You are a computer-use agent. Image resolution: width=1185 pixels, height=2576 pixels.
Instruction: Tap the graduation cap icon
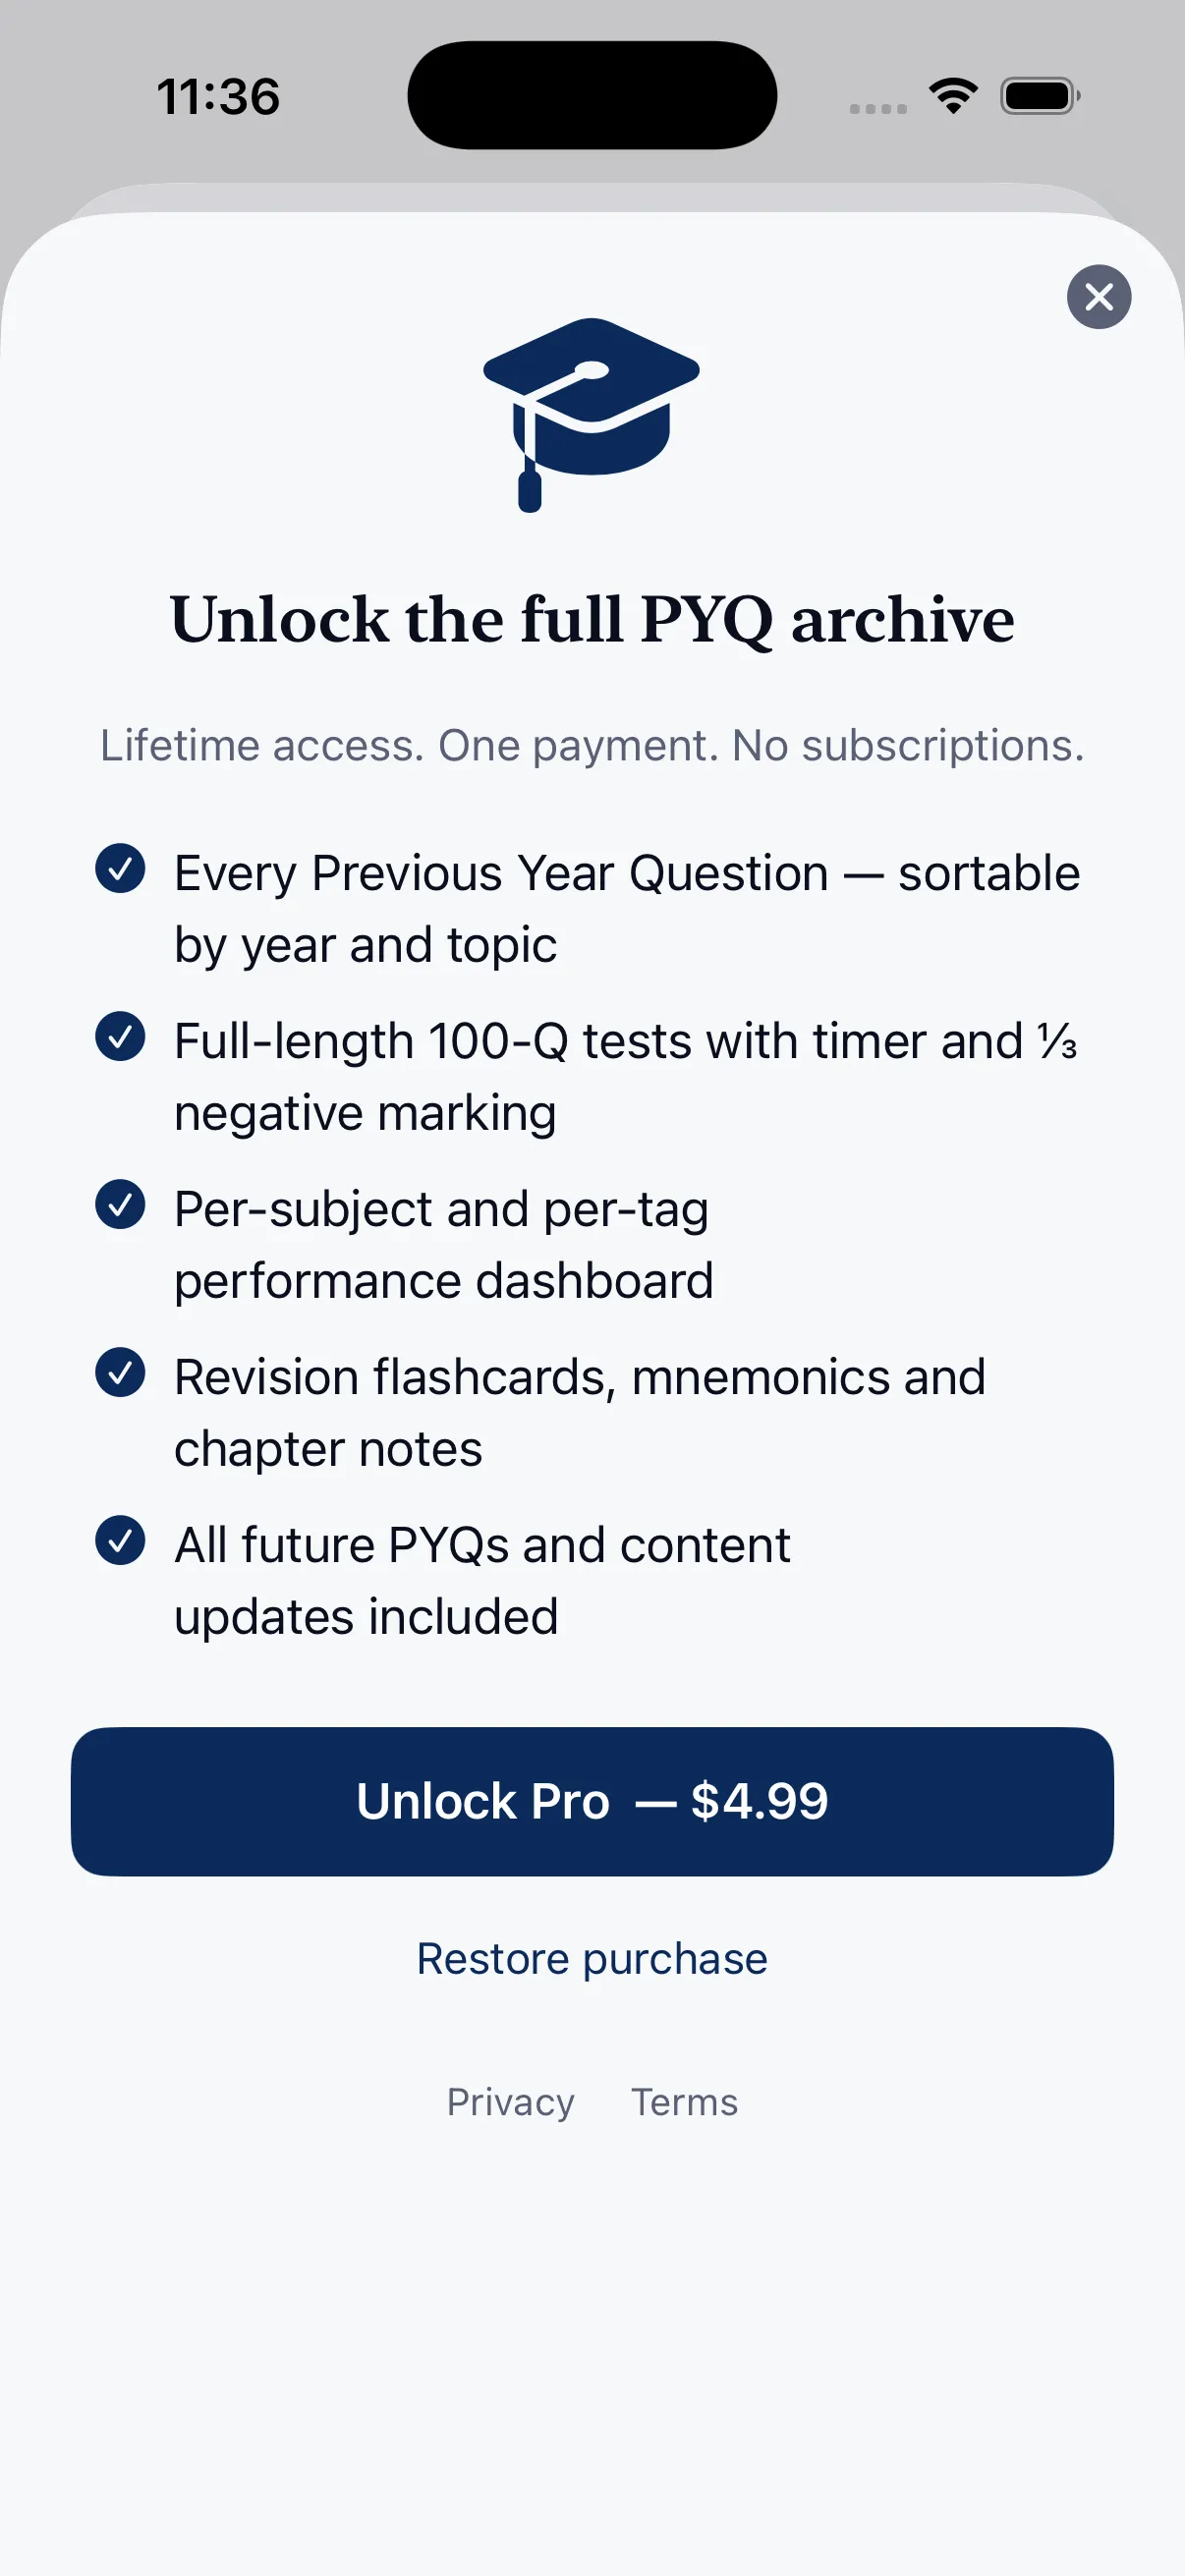coord(591,414)
